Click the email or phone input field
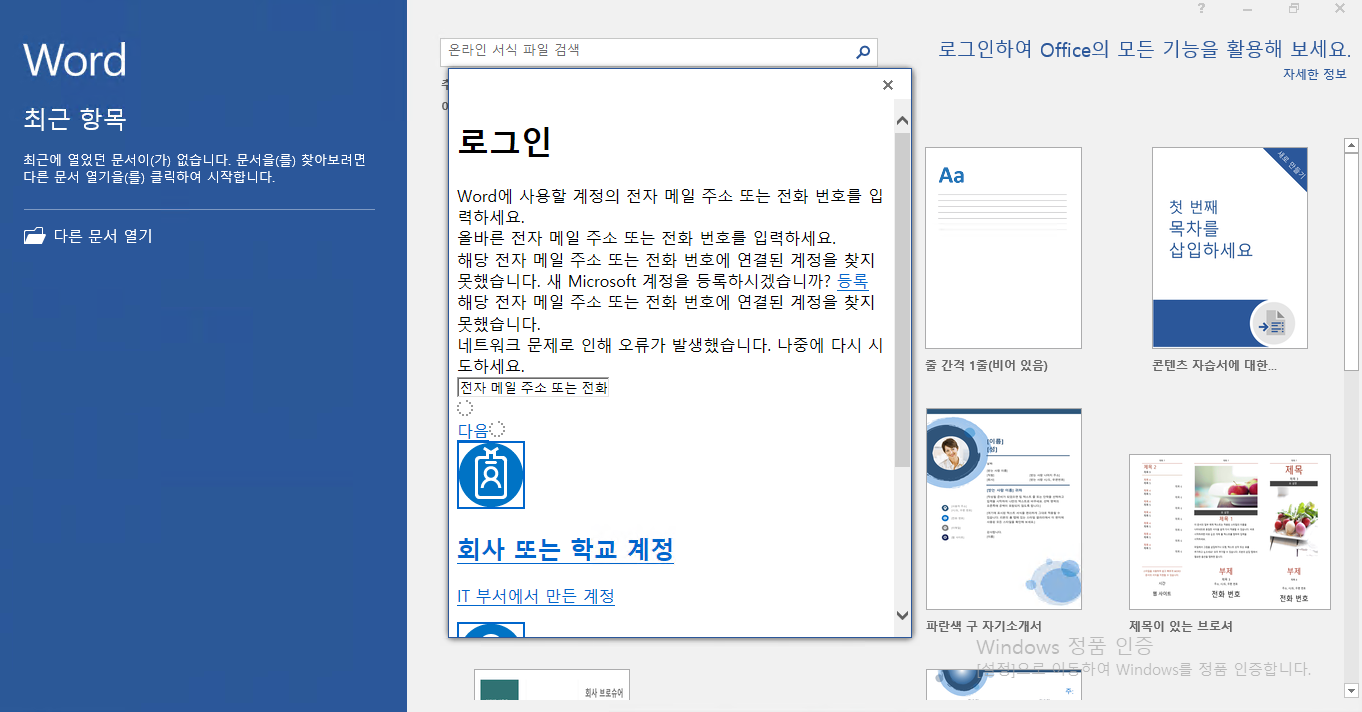Image resolution: width=1362 pixels, height=712 pixels. tap(533, 387)
